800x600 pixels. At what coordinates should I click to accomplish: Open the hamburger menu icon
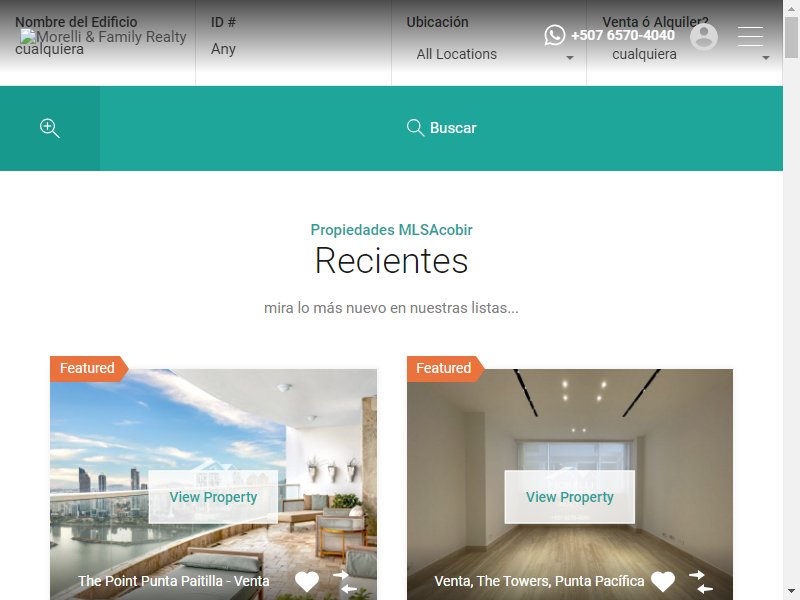tap(750, 36)
